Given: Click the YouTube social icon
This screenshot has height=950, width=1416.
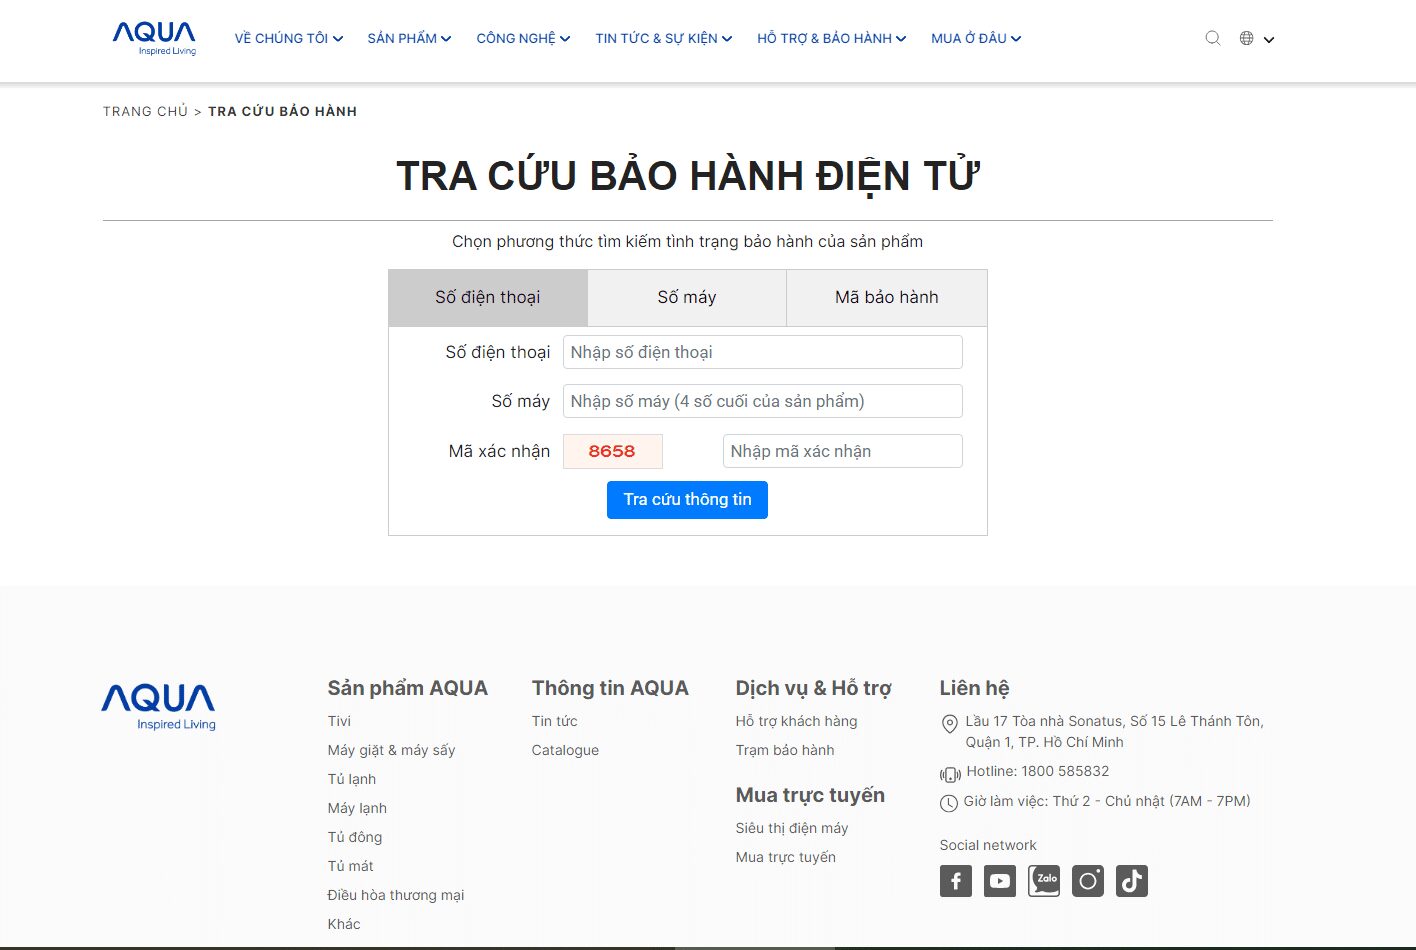Looking at the screenshot, I should click(x=999, y=881).
